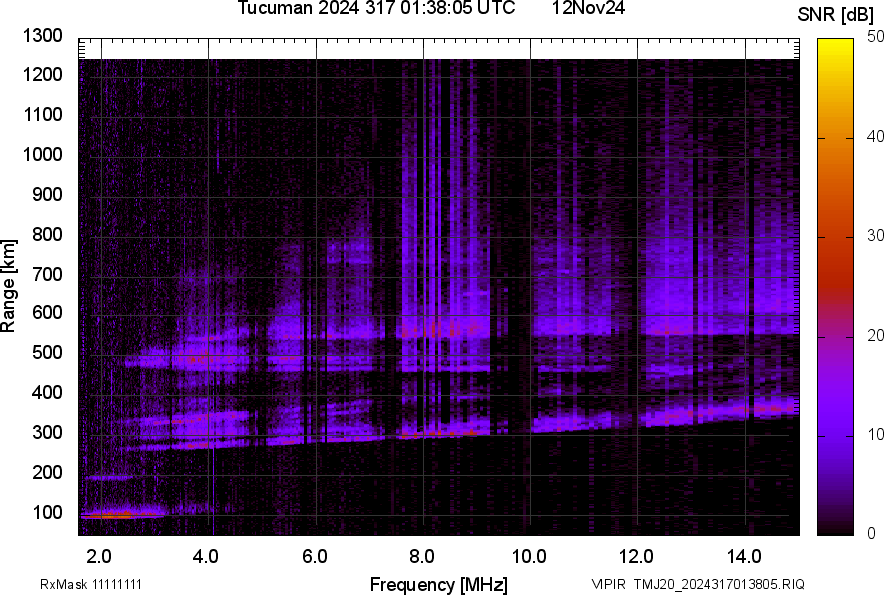Click the colorbar value '50'

click(875, 37)
